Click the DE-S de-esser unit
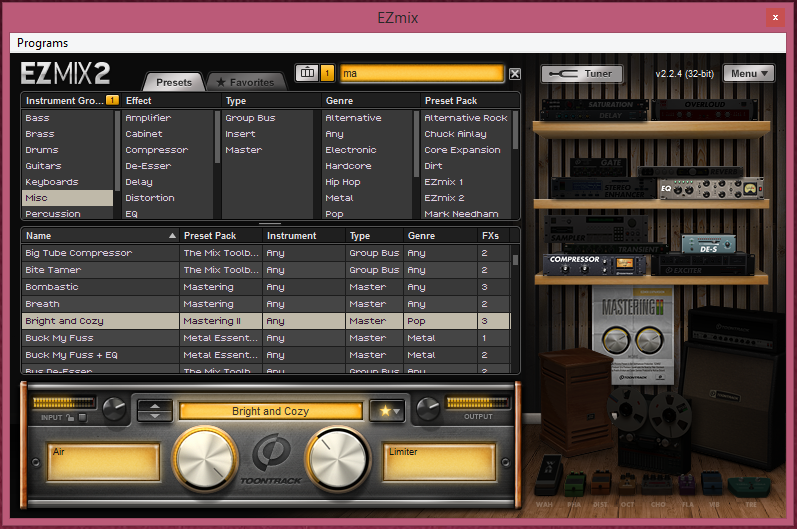This screenshot has height=529, width=797. (709, 244)
